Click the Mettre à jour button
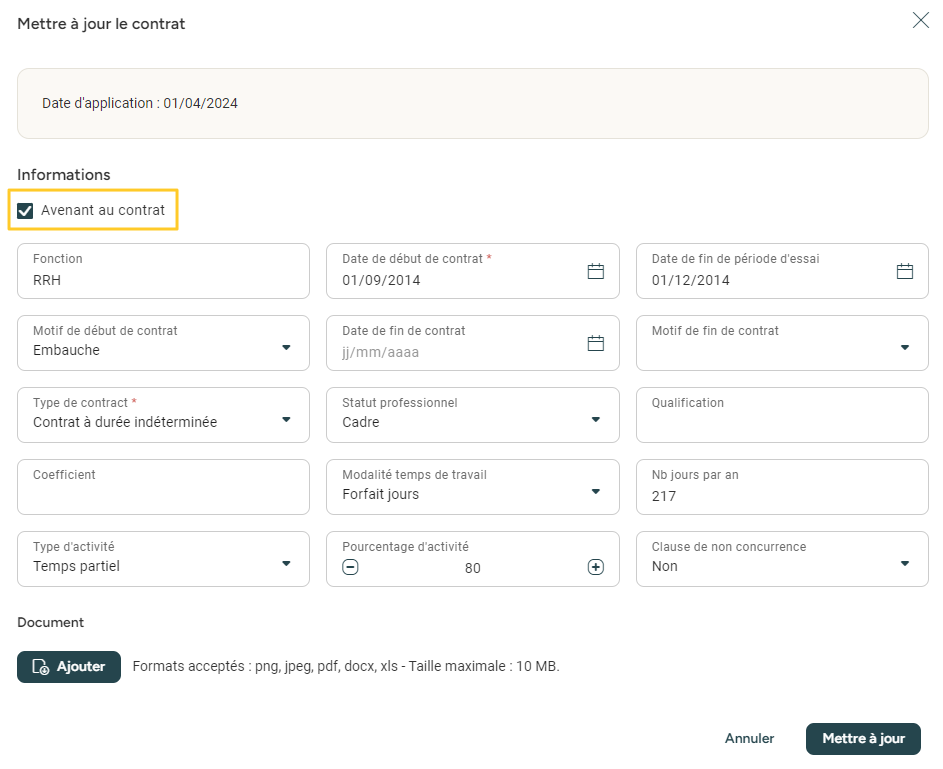Viewport: 943px width, 769px height. click(862, 739)
